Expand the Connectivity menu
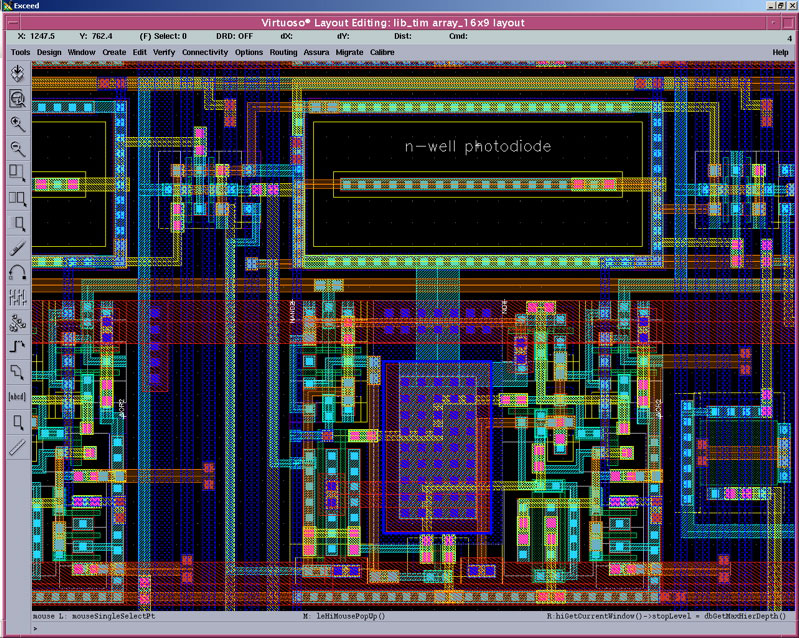The width and height of the screenshot is (799, 638). click(x=205, y=52)
